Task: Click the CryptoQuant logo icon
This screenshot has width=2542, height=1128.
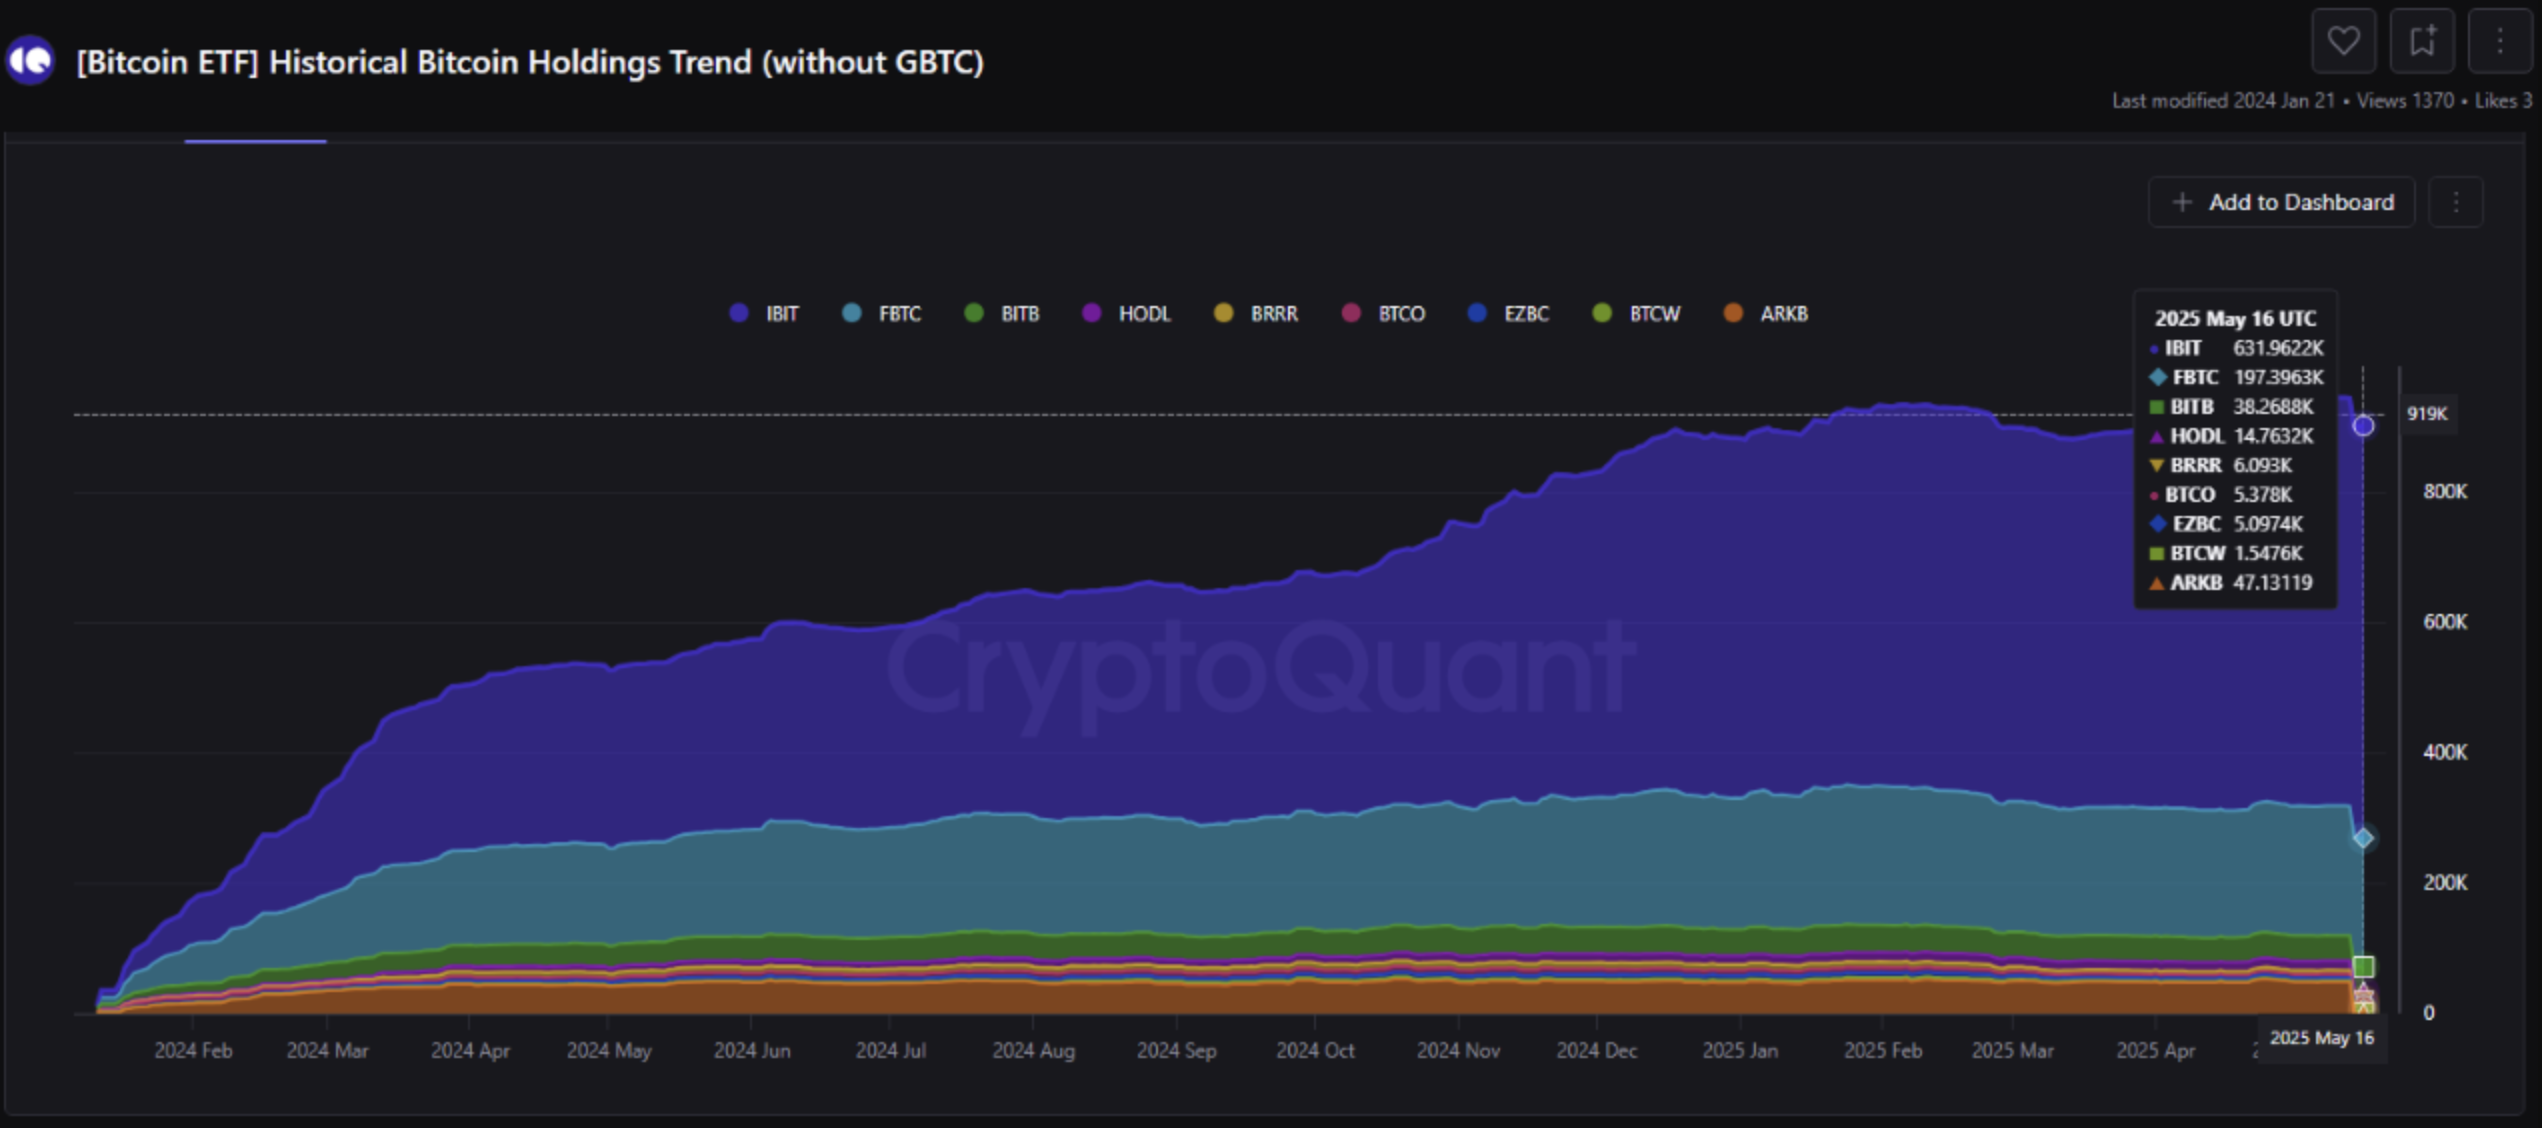Action: tap(31, 61)
